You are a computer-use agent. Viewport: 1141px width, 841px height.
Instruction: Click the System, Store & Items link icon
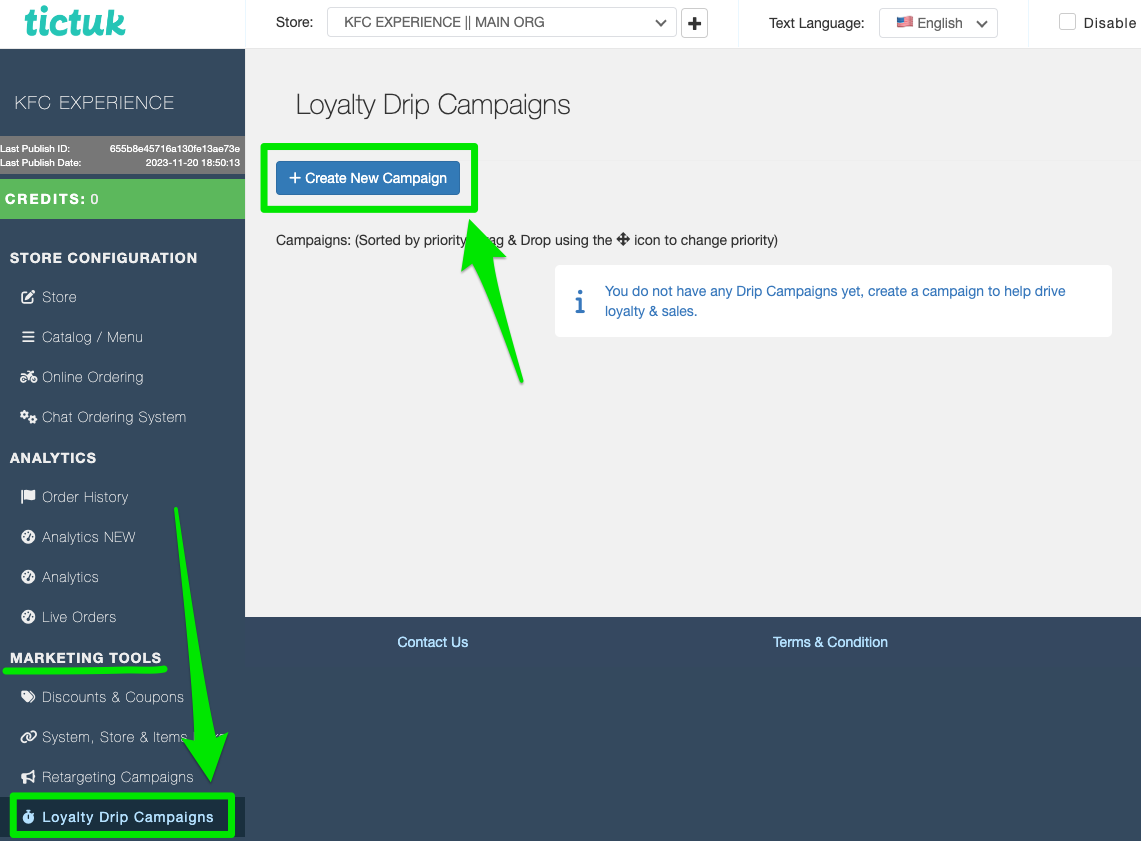28,737
